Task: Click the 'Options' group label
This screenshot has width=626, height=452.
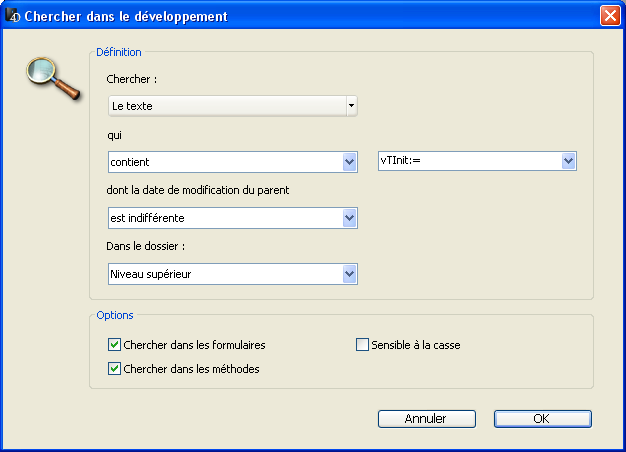Action: [114, 315]
